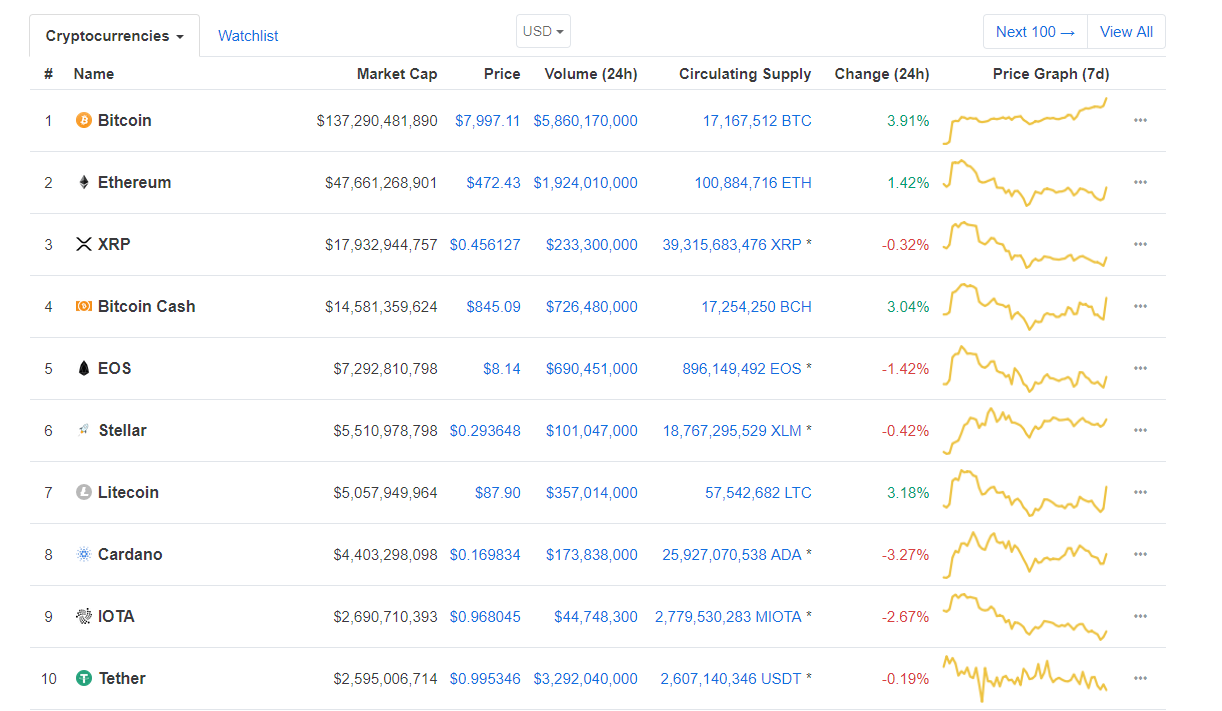Click IOTA supply 2,779,530,283 MIOTA

point(728,617)
